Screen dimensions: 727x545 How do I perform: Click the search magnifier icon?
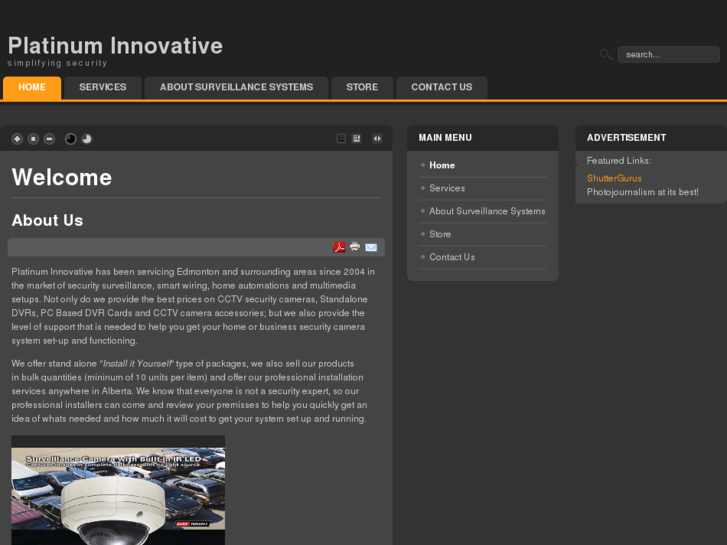[606, 54]
